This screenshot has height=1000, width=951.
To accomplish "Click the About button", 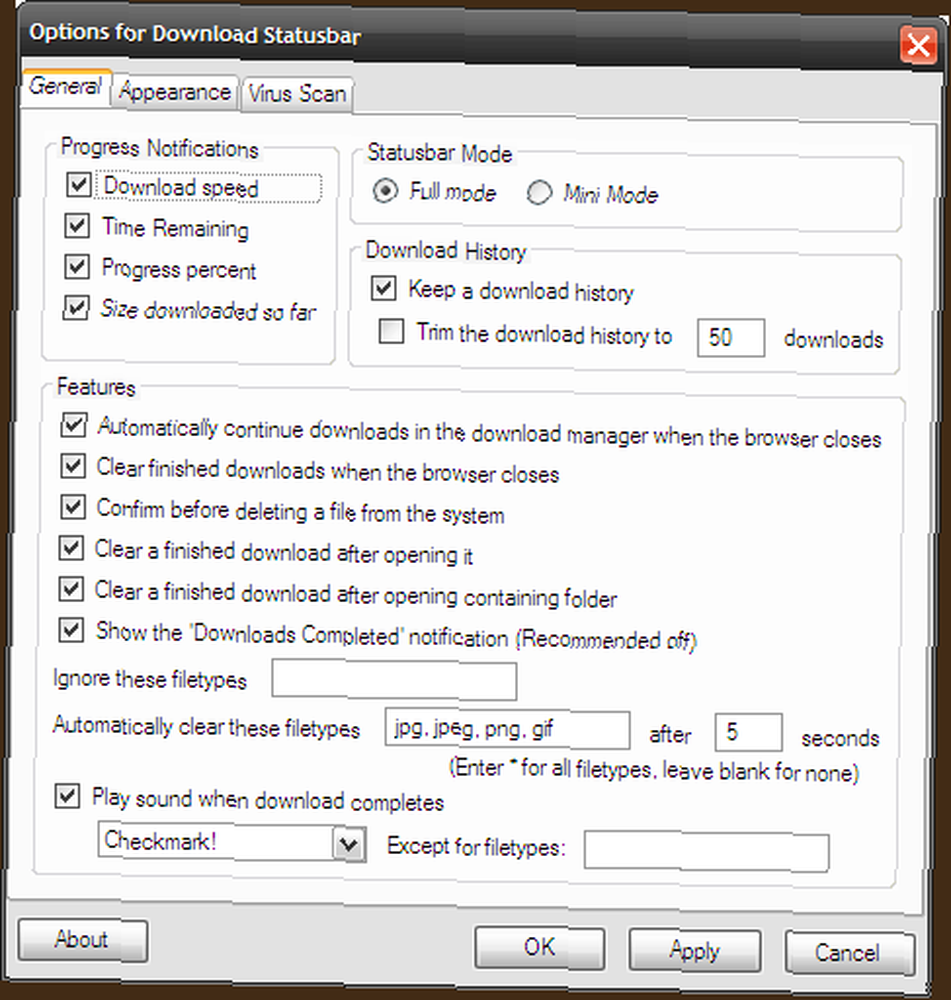I will (x=83, y=940).
